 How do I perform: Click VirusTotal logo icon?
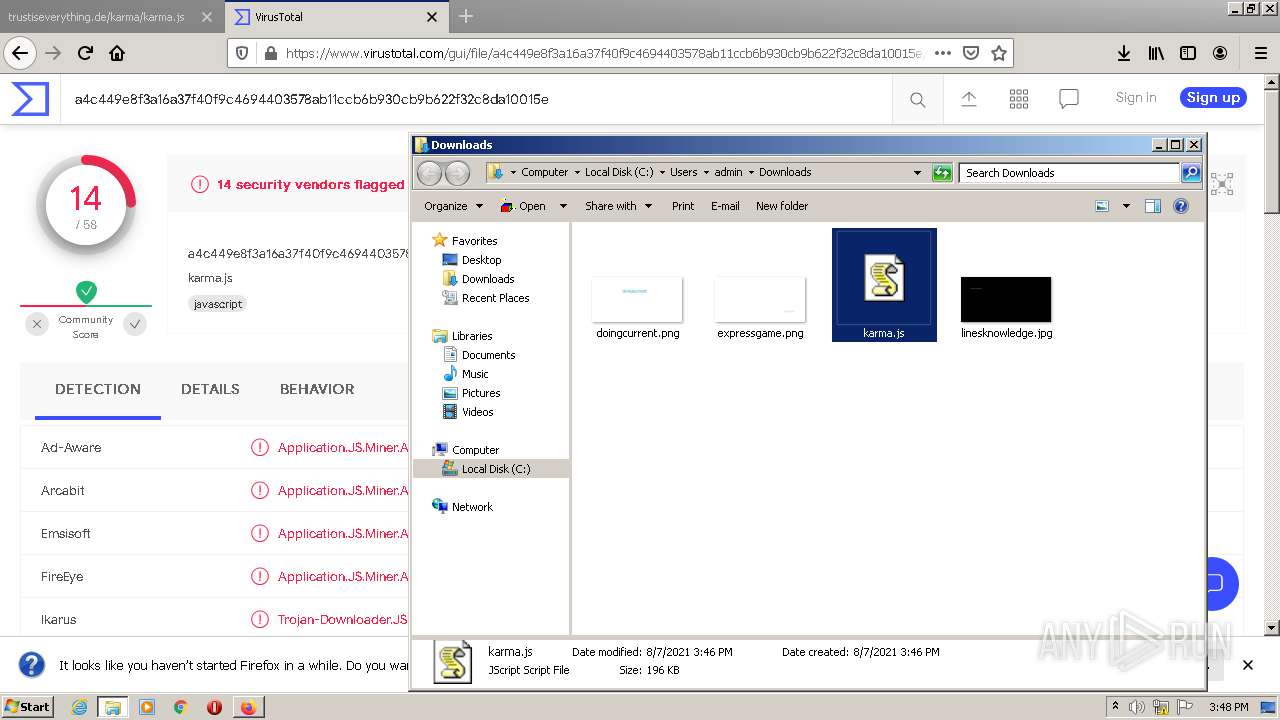point(30,99)
